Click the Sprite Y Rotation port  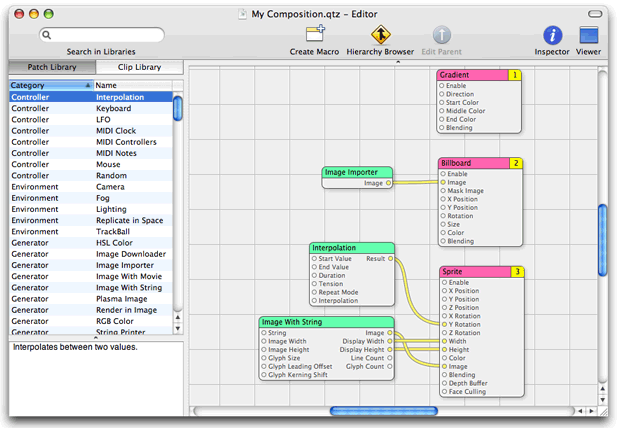pos(445,324)
